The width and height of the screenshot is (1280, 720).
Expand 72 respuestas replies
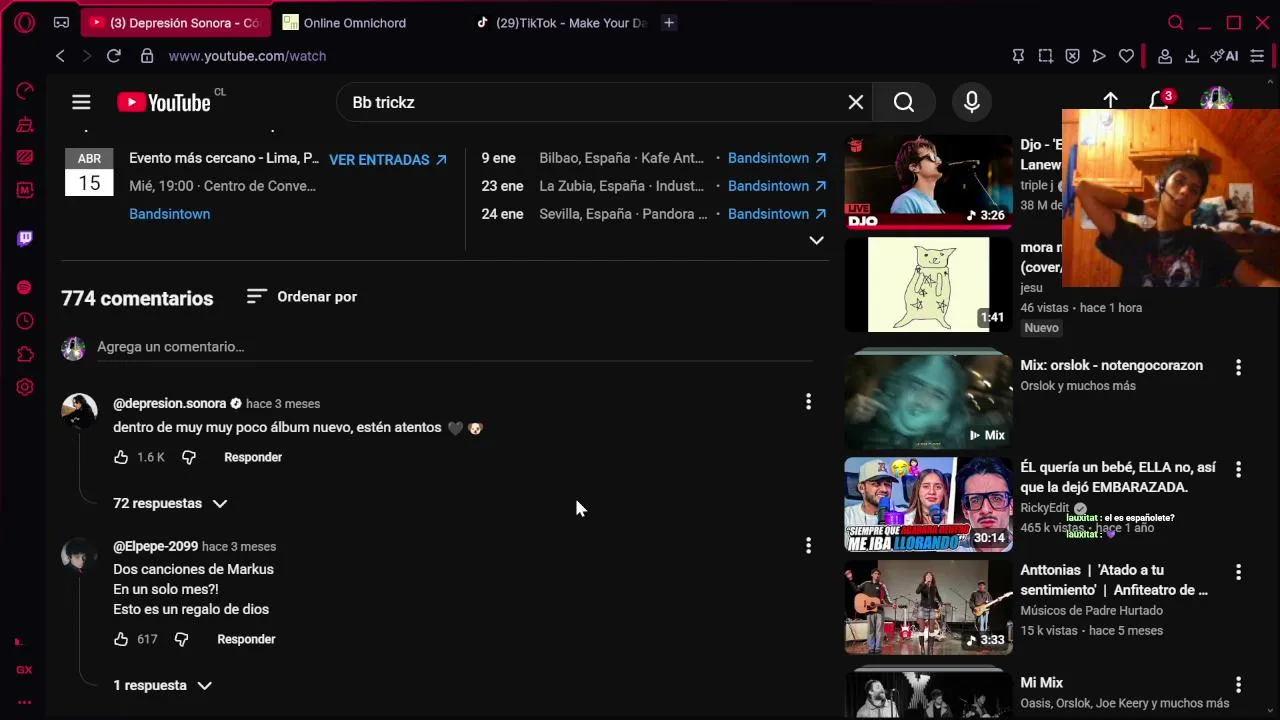point(170,503)
